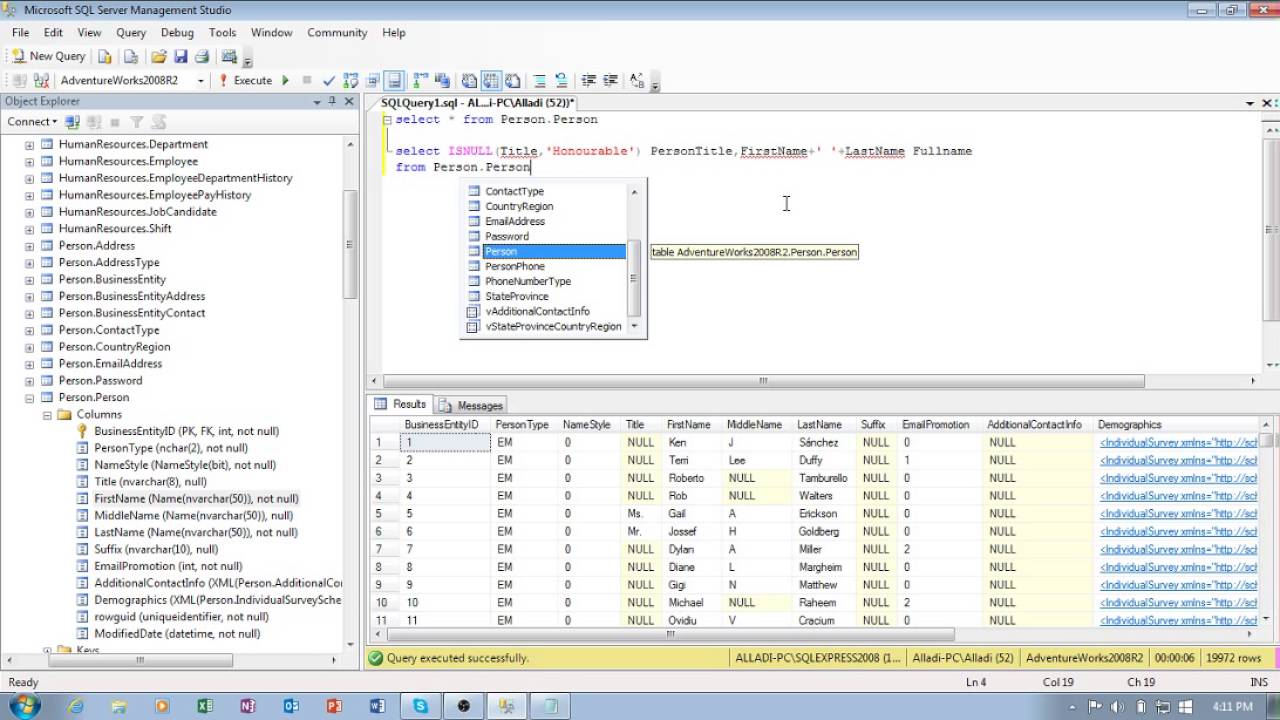Click the Activity Monitor toolbar icon
This screenshot has width=1280, height=720.
pyautogui.click(x=229, y=57)
